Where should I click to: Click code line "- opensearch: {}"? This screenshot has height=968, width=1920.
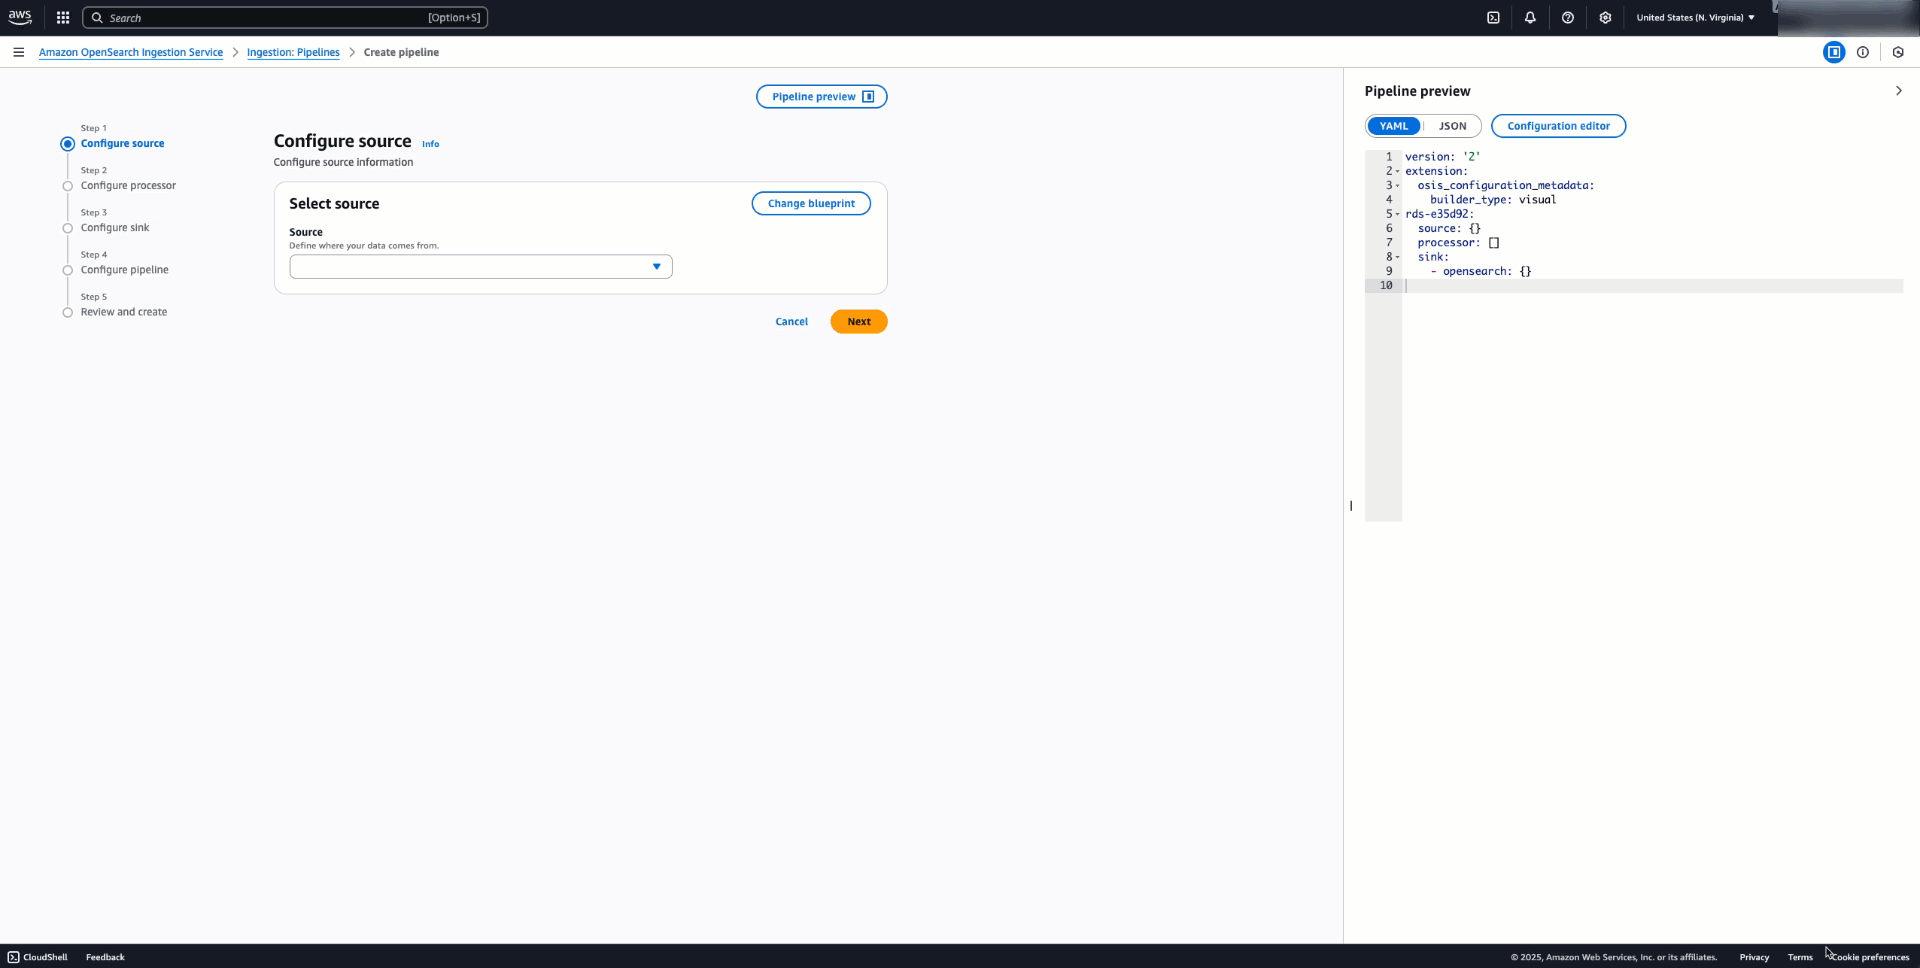click(1481, 272)
